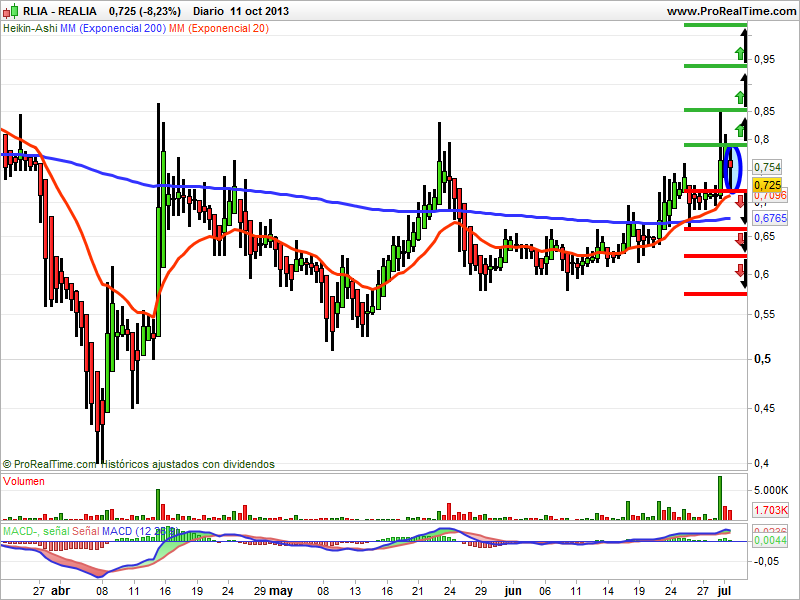Open the www.ProRealTime.com link

coord(729,9)
